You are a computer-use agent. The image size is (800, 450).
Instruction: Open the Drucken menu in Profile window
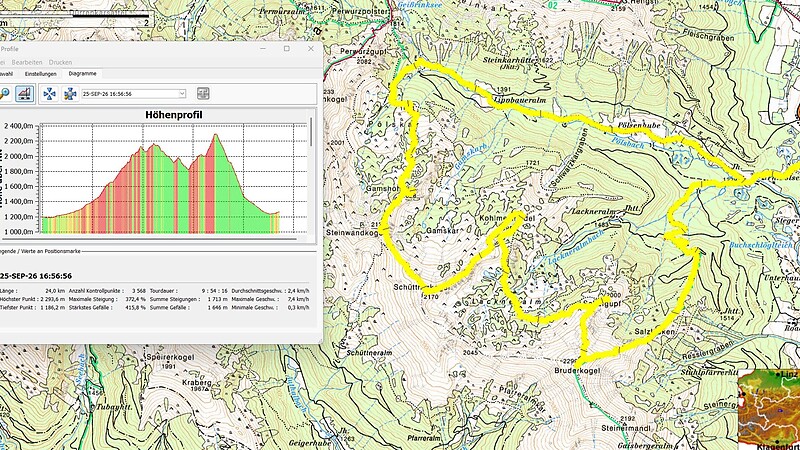pyautogui.click(x=60, y=62)
